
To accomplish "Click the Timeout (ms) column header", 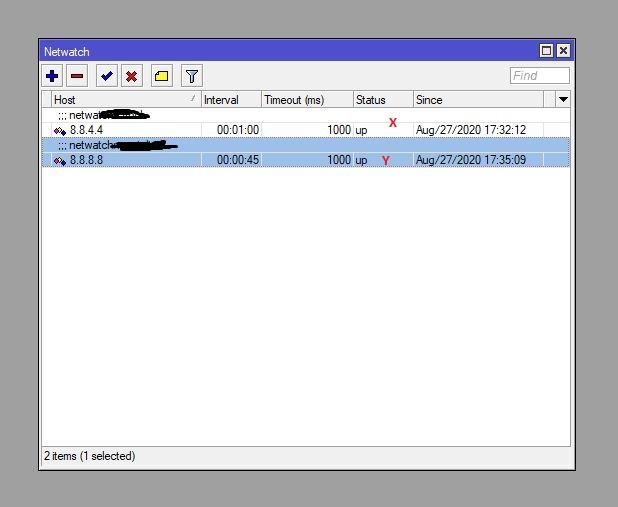I will click(x=307, y=100).
